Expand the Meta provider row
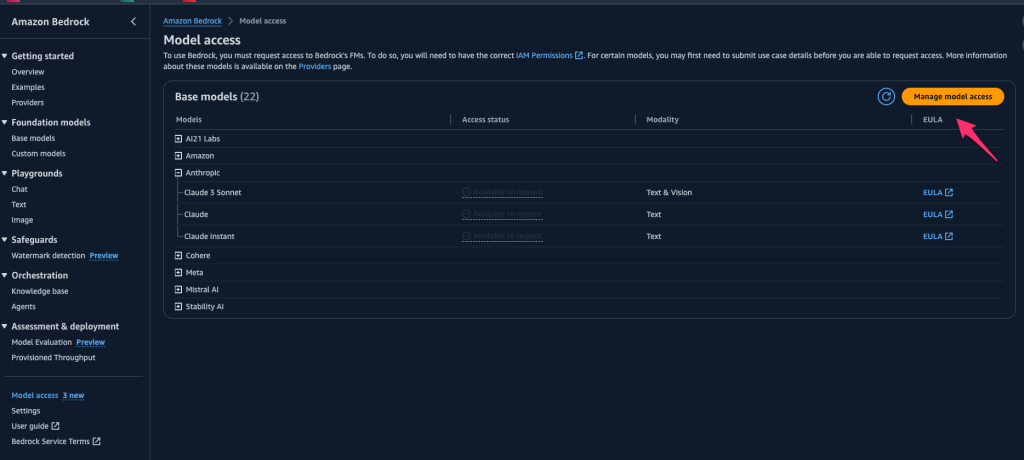The image size is (1024, 460). (x=178, y=272)
